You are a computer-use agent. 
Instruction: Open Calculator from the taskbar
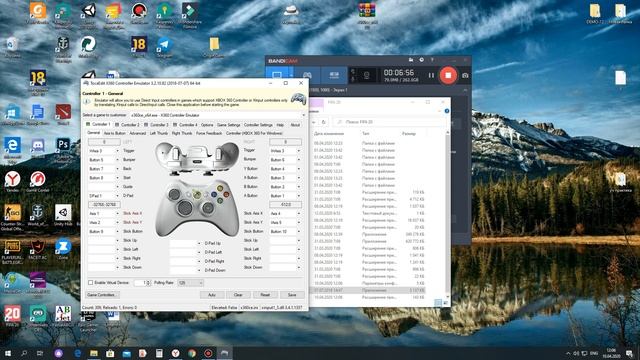[x=159, y=353]
